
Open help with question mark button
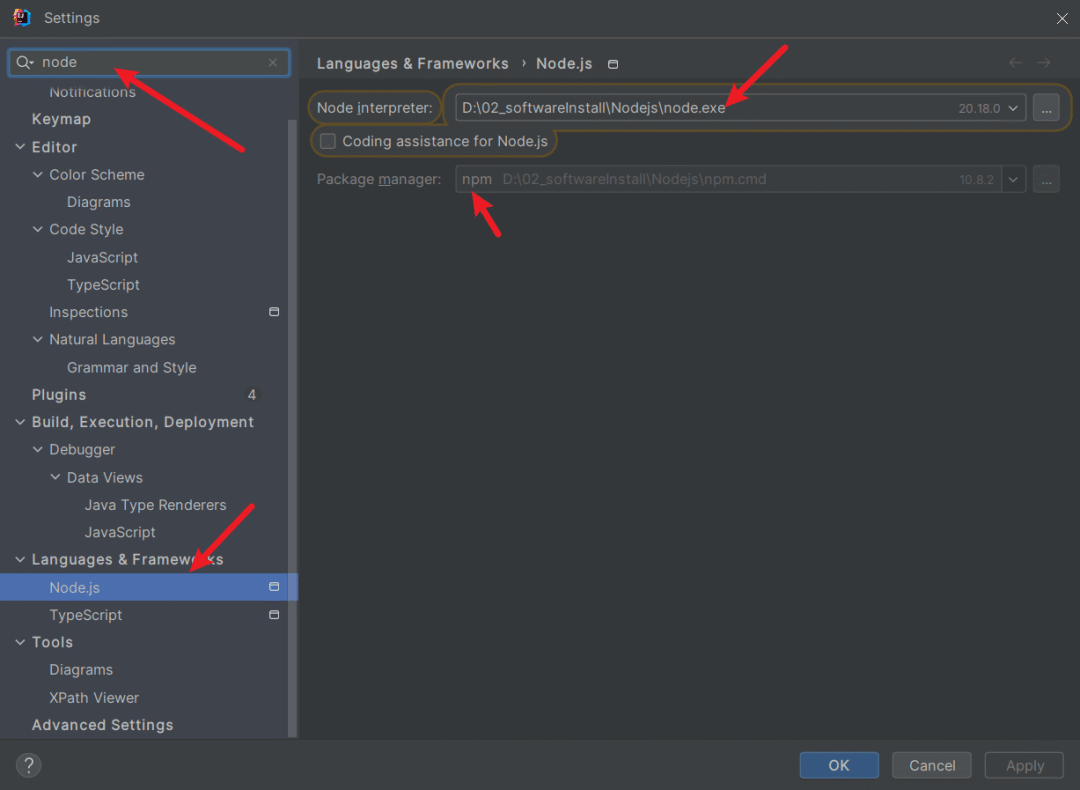pyautogui.click(x=28, y=765)
